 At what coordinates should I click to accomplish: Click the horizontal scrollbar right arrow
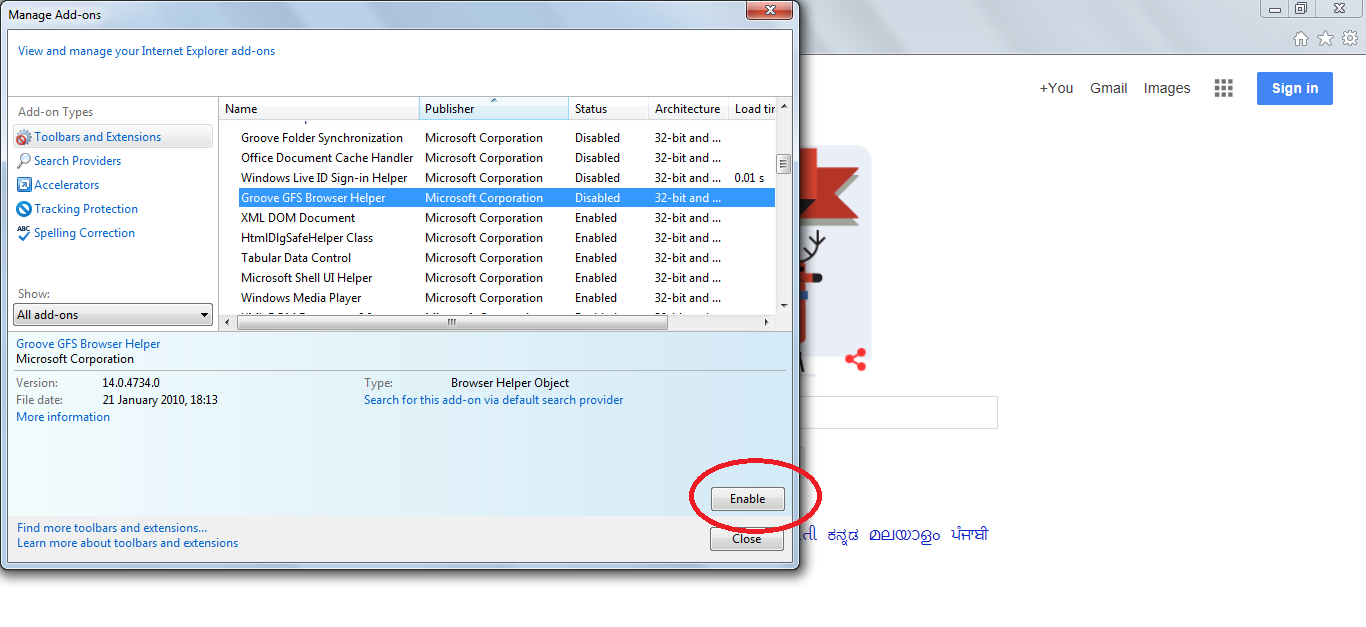[x=766, y=322]
